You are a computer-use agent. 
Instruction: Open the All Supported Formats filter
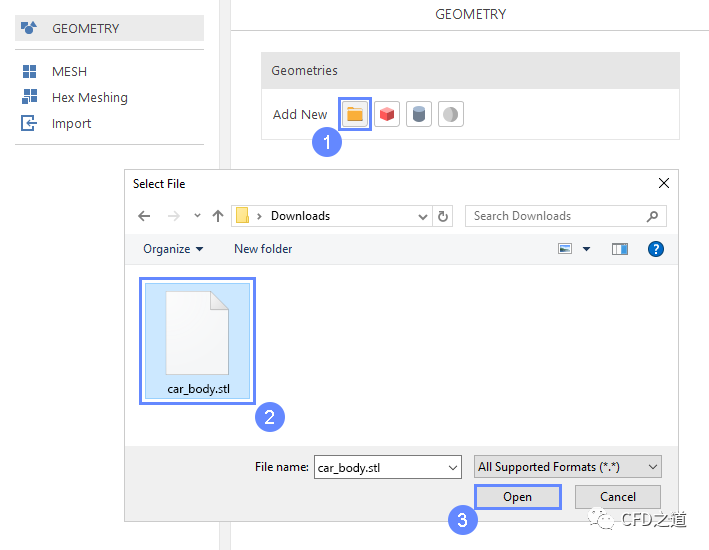[568, 467]
